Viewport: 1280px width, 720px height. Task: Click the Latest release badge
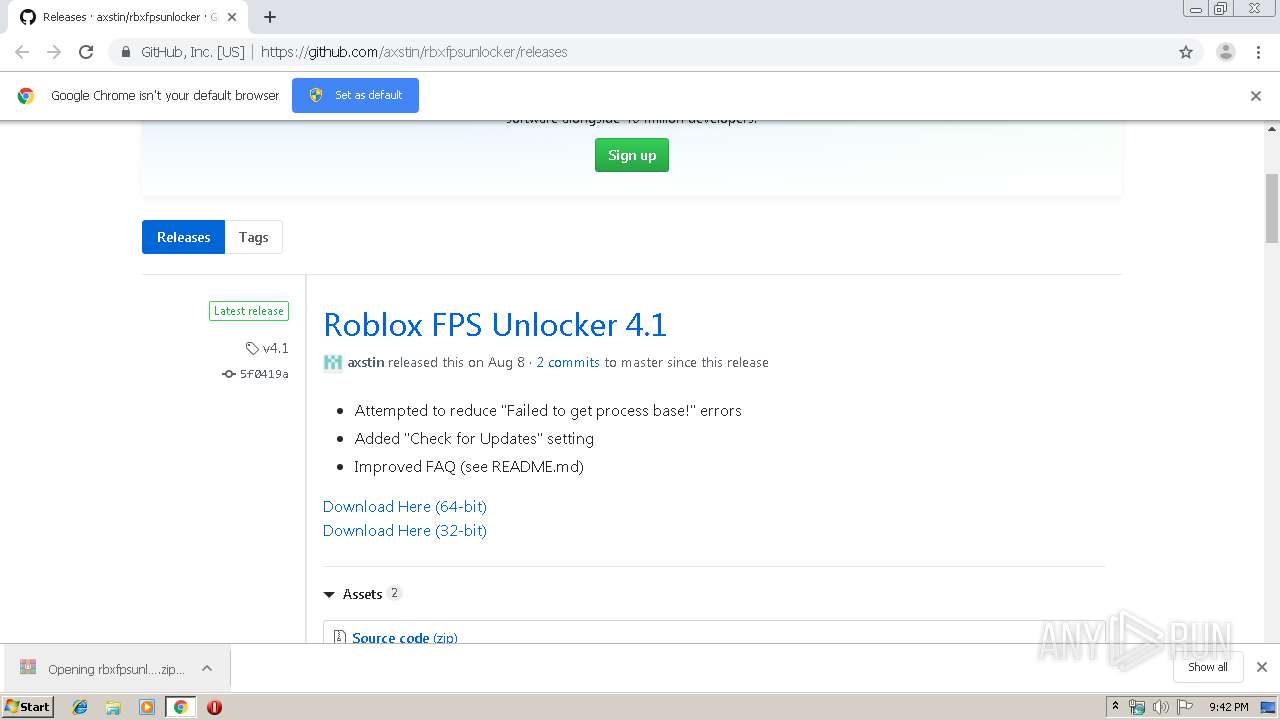(x=249, y=311)
